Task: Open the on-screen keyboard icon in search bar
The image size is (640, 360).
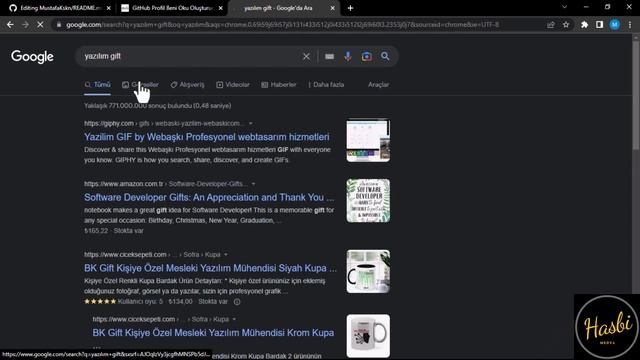Action: coord(329,56)
